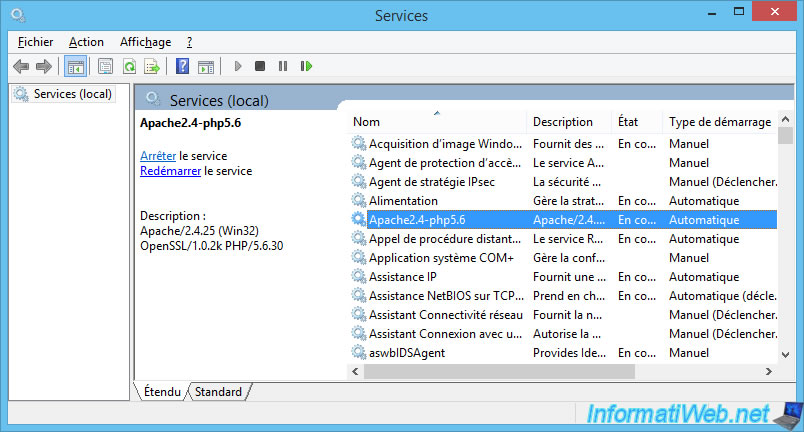This screenshot has width=804, height=432.
Task: Click the Back arrow toolbar icon
Action: 21,66
